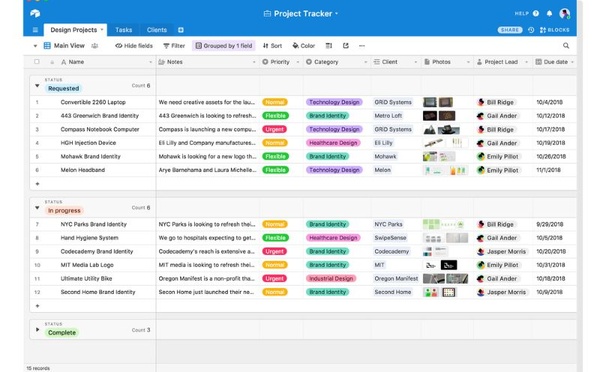Image resolution: width=600 pixels, height=372 pixels.
Task: Open the Photos column dropdown arrow
Action: (468, 62)
